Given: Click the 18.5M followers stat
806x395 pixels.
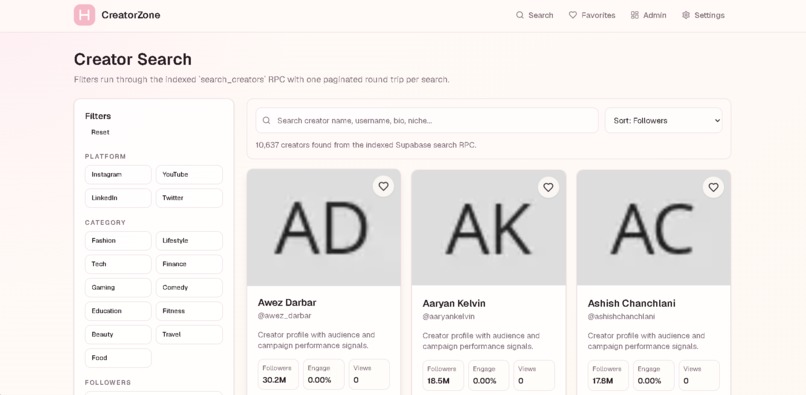Looking at the screenshot, I should [443, 375].
